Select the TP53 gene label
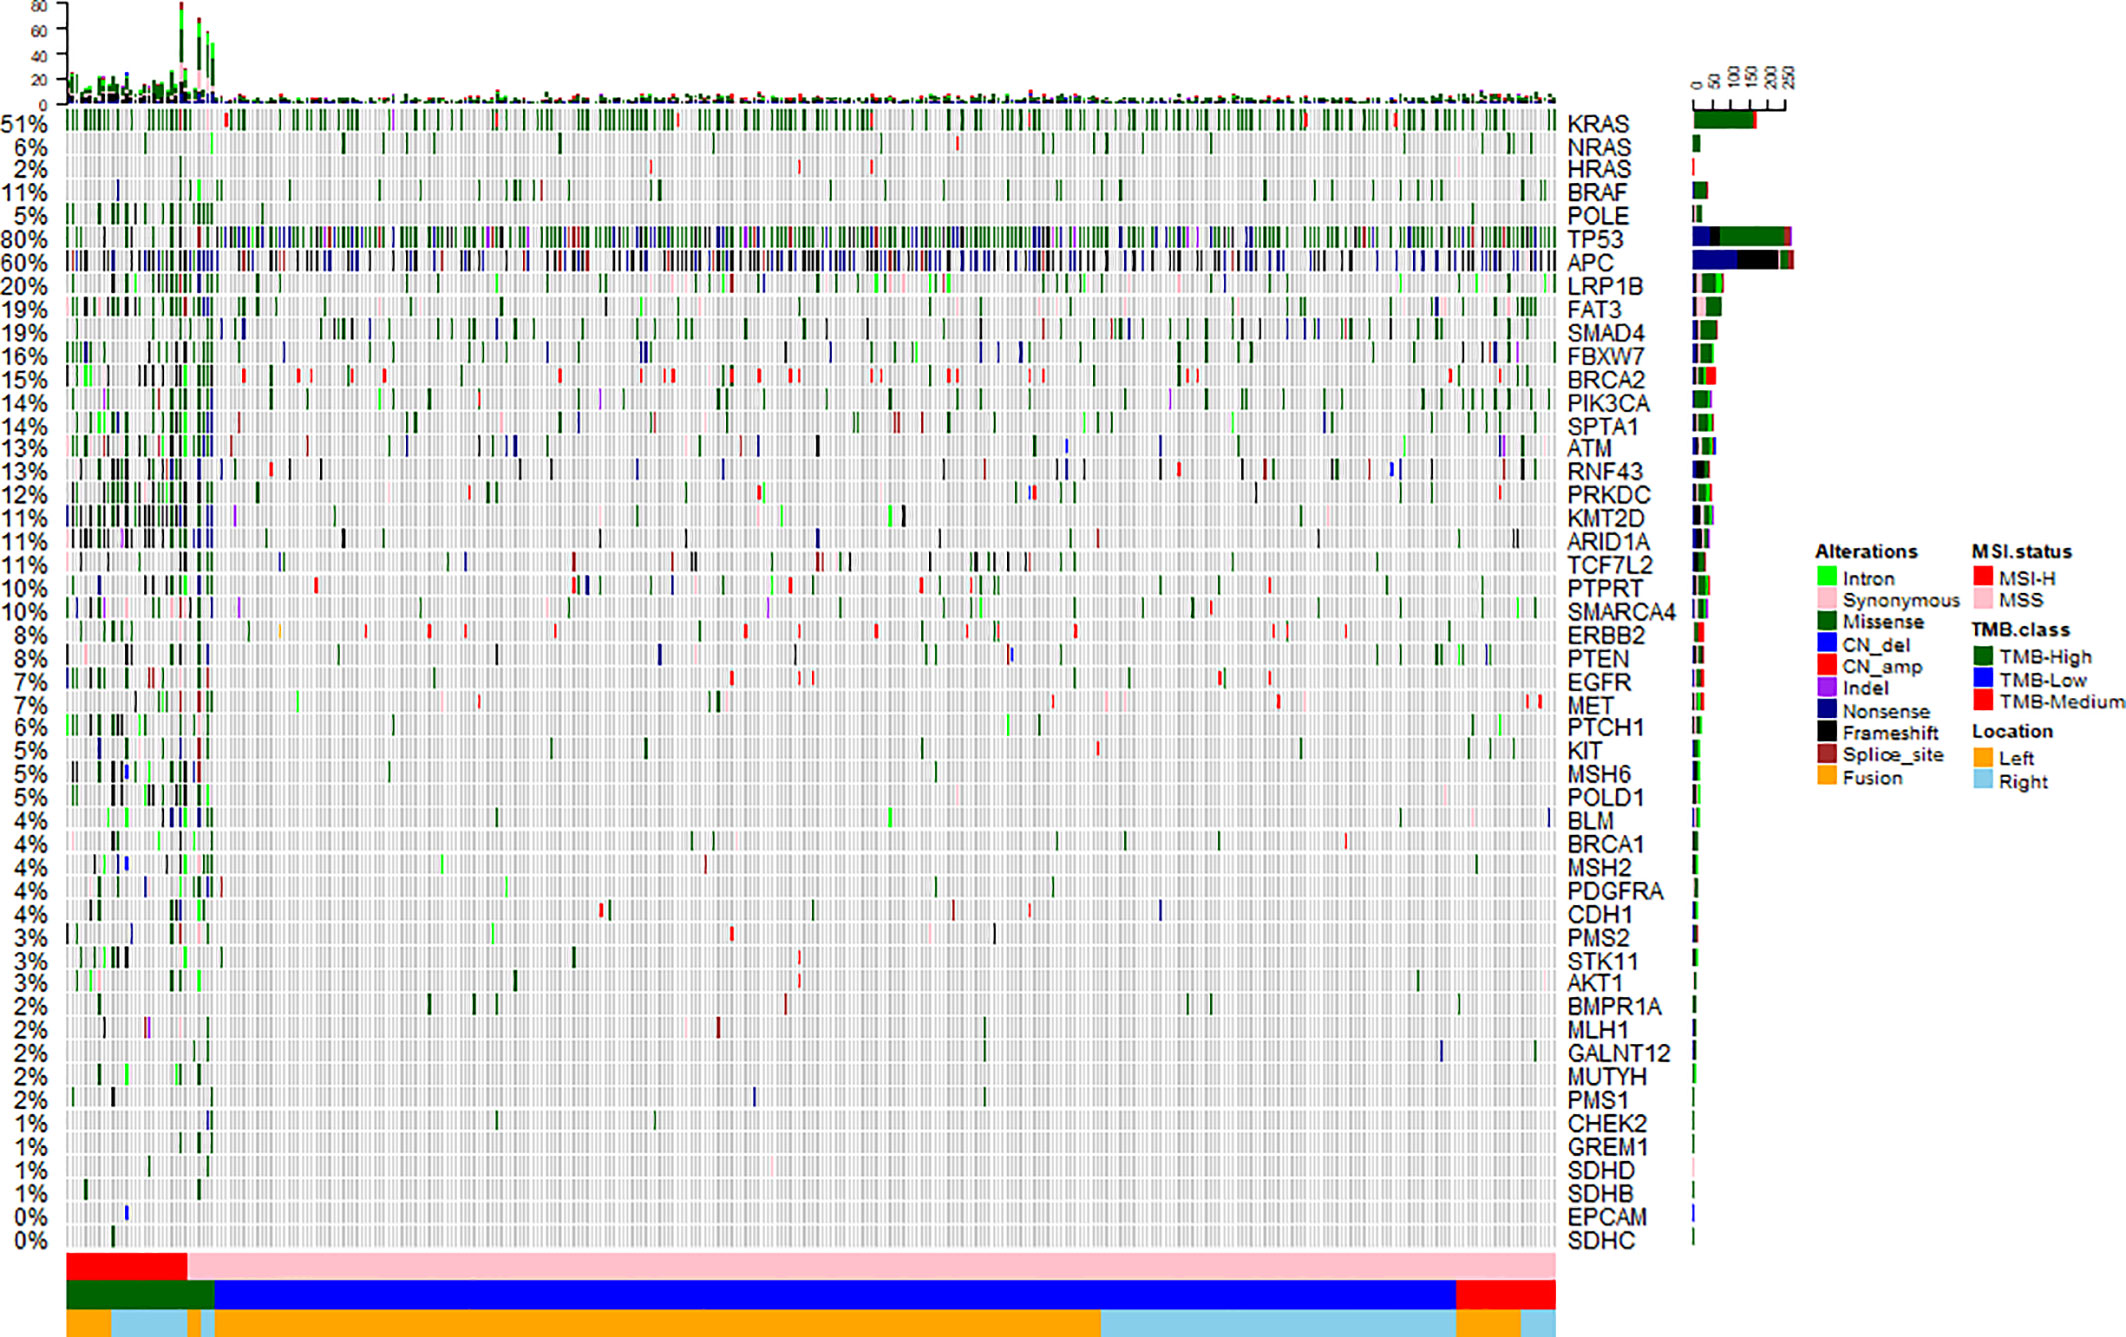The height and width of the screenshot is (1337, 2126). 1595,239
